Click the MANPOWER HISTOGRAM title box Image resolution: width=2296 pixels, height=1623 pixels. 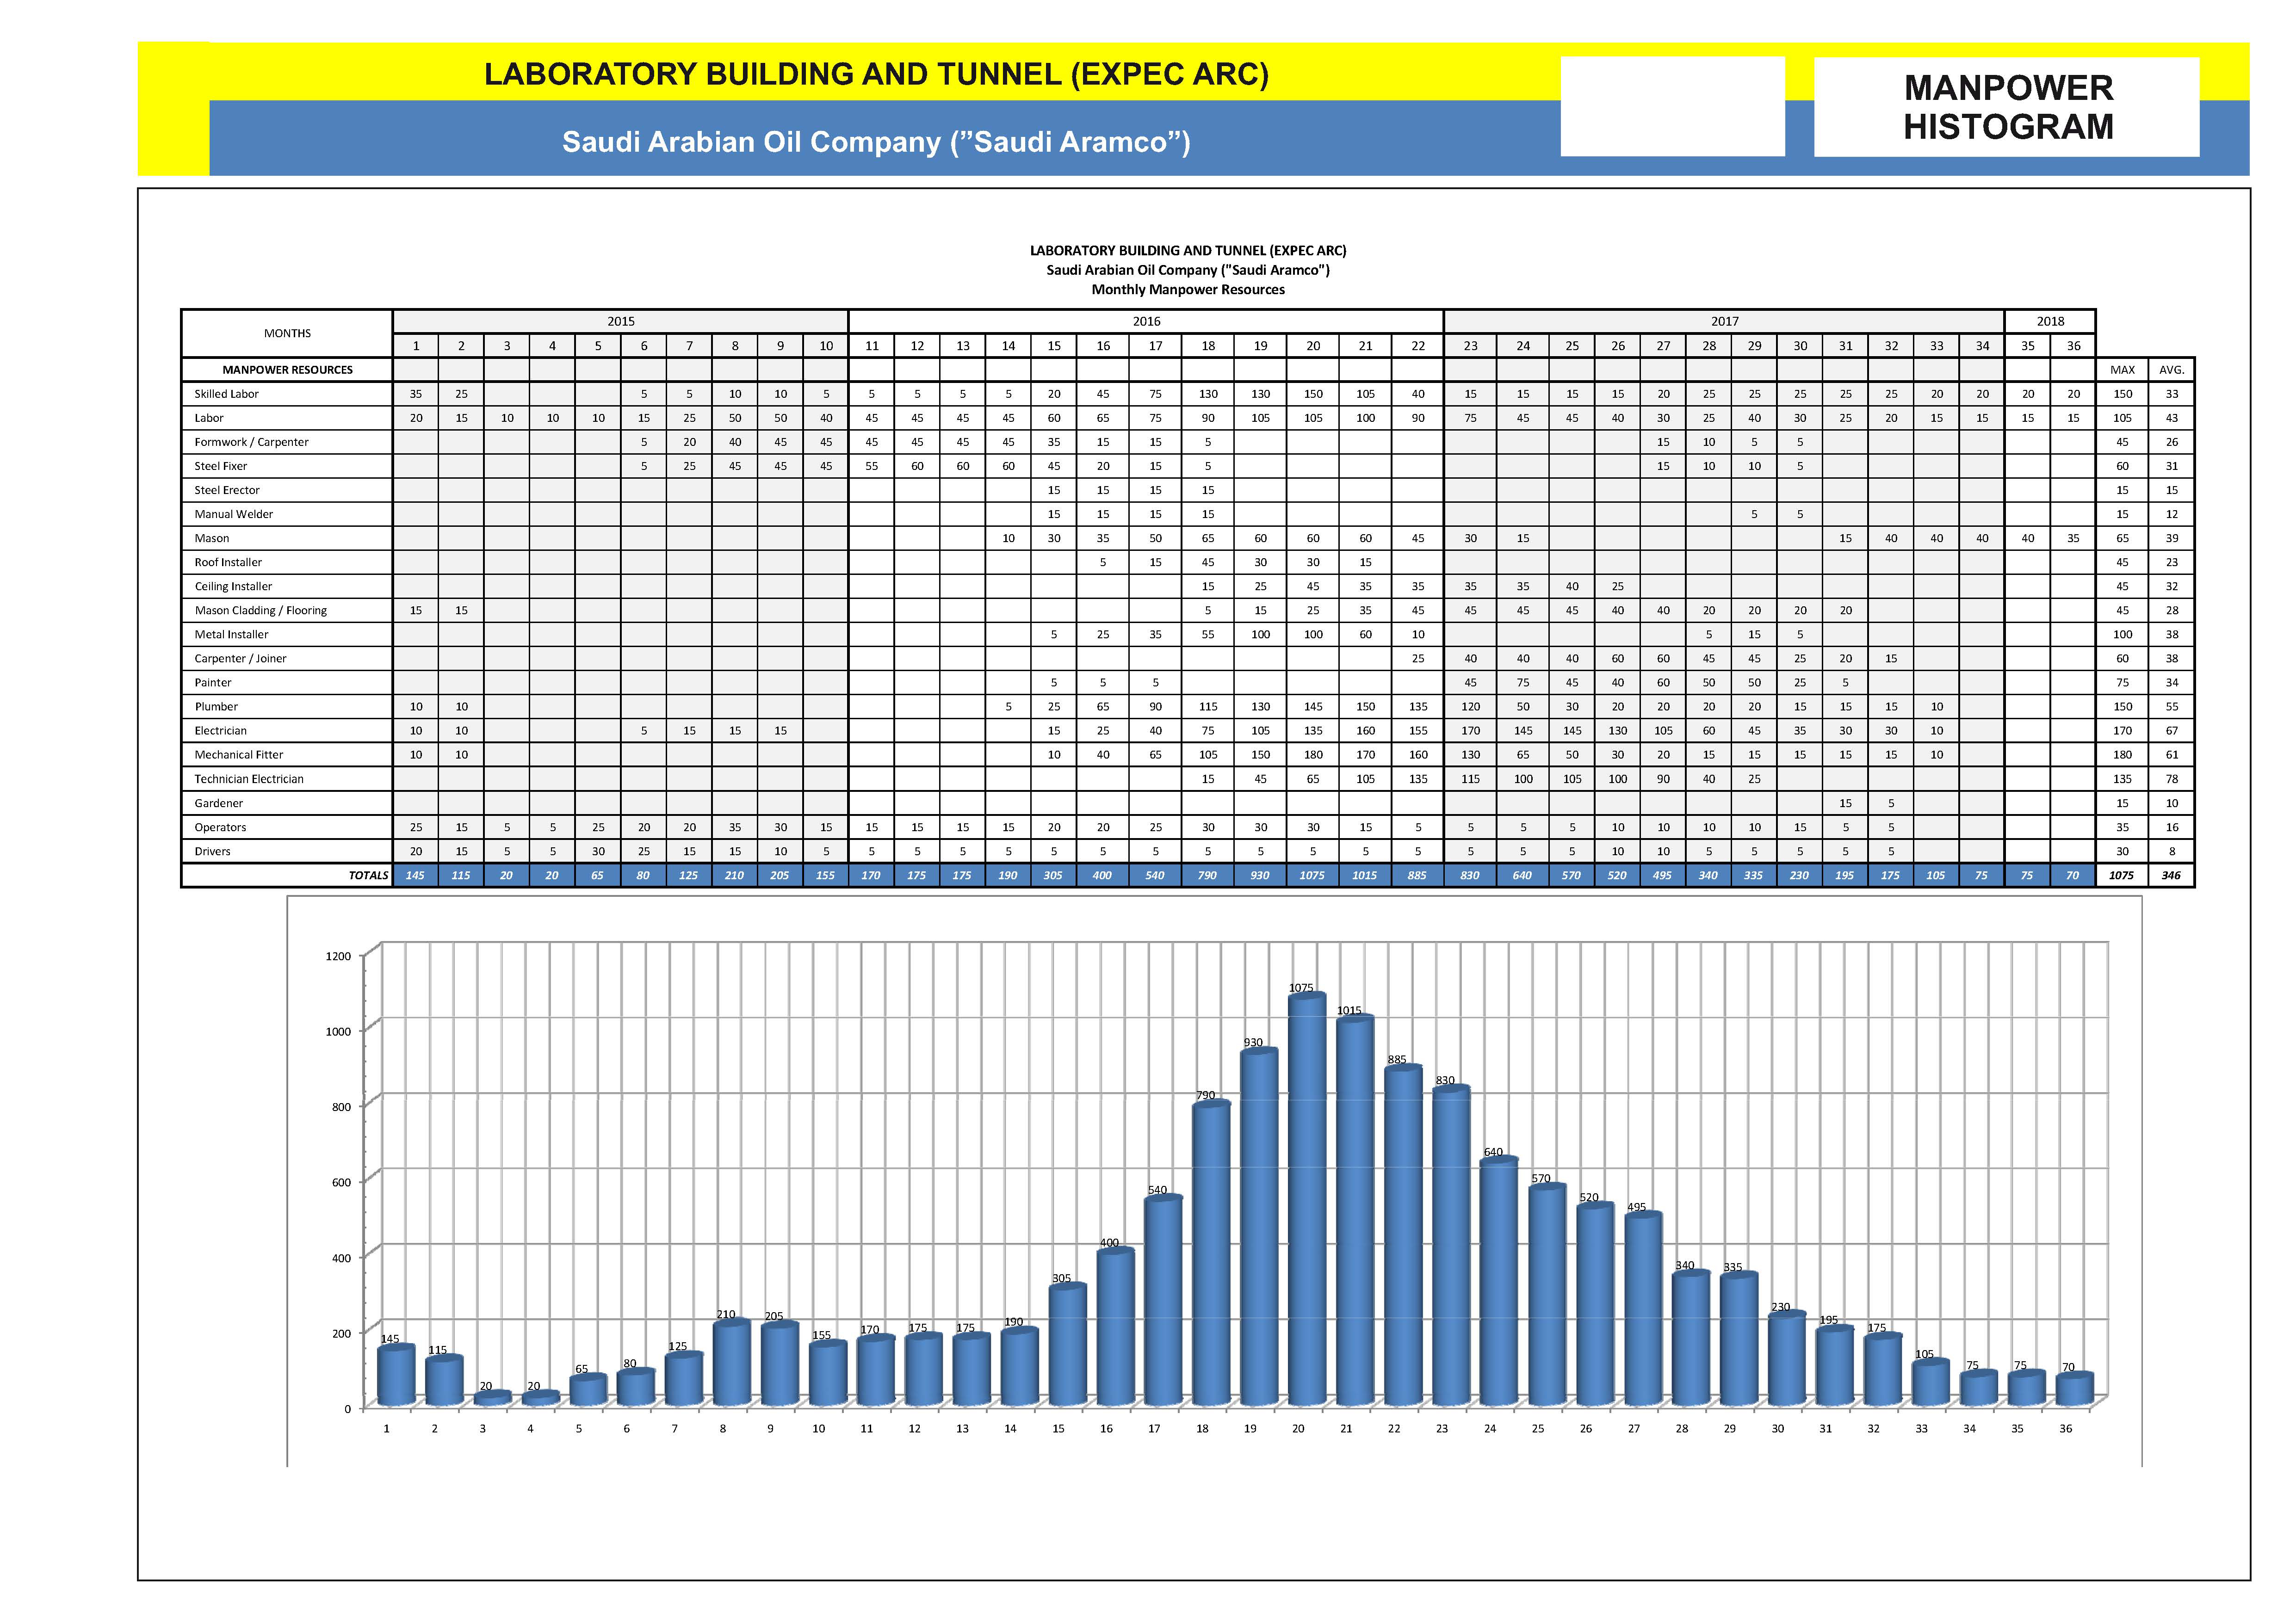coord(2006,107)
